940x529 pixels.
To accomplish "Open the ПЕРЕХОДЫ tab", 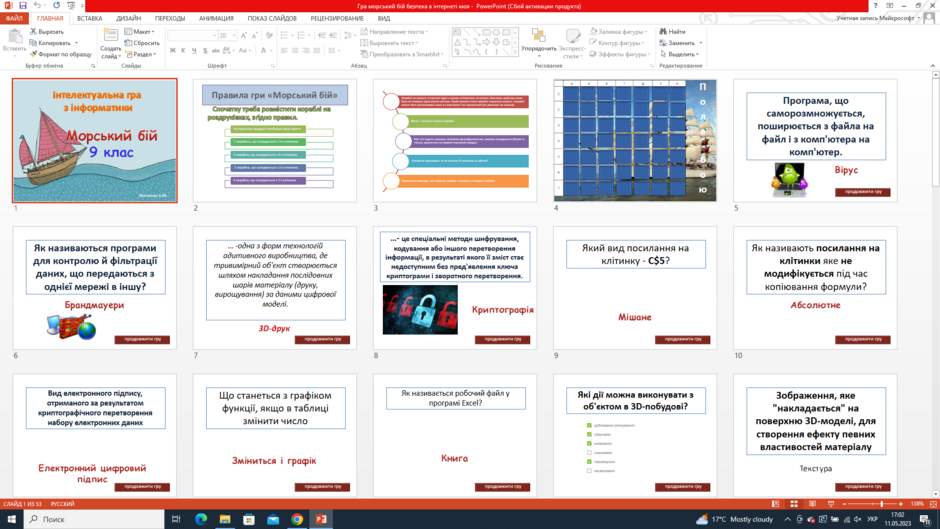I will (170, 19).
